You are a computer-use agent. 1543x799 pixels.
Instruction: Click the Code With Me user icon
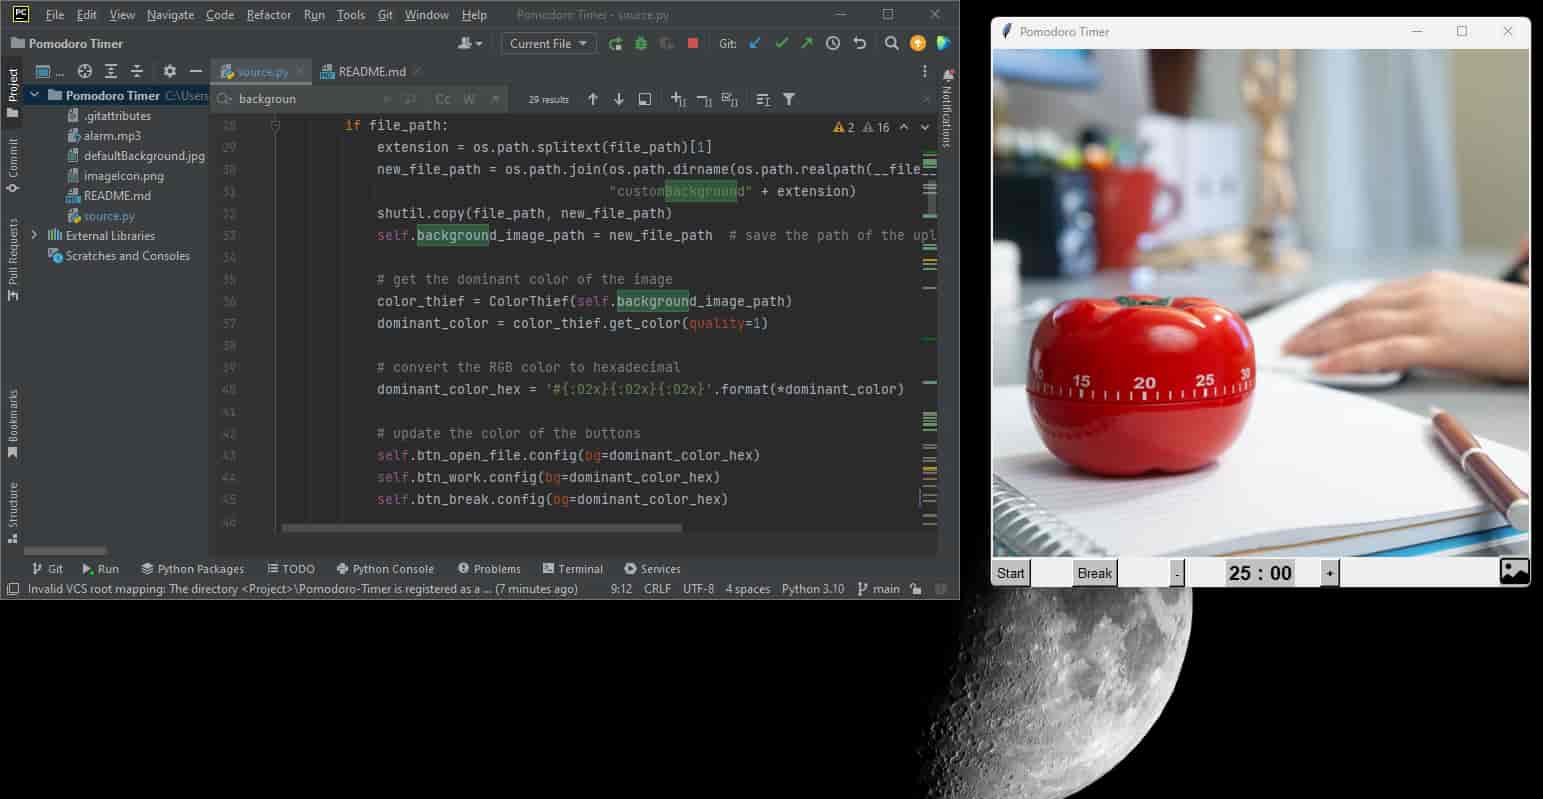pos(470,44)
